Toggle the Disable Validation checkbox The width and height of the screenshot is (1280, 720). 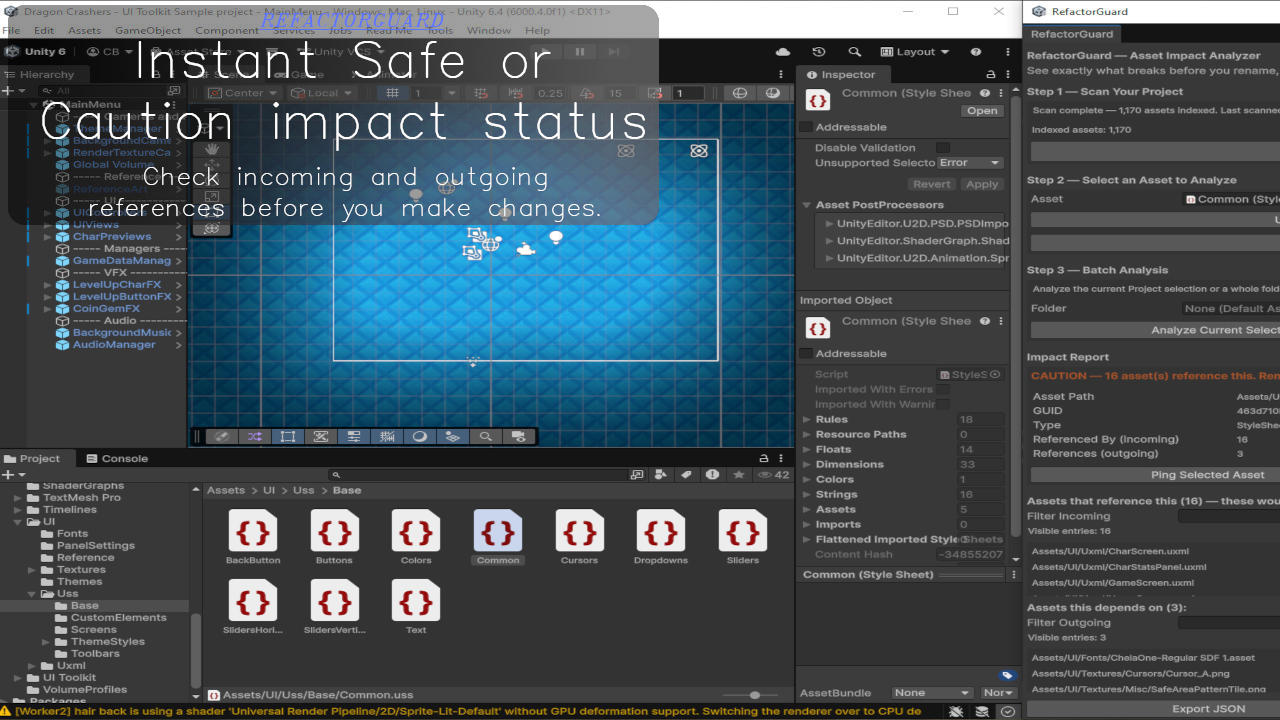942,148
